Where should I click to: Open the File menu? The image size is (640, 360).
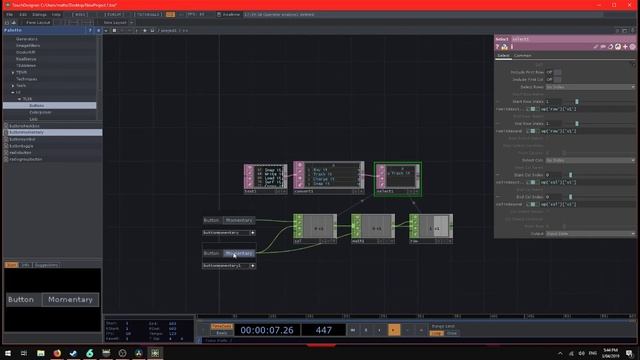(9, 15)
